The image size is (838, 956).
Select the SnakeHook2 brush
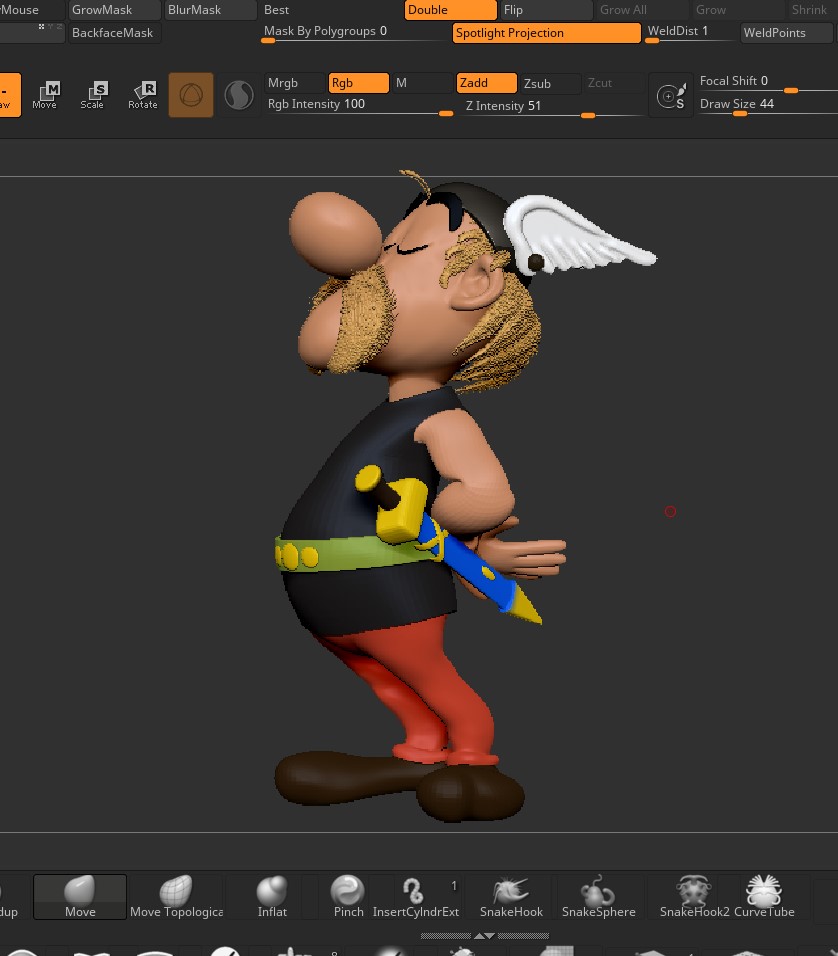point(694,896)
